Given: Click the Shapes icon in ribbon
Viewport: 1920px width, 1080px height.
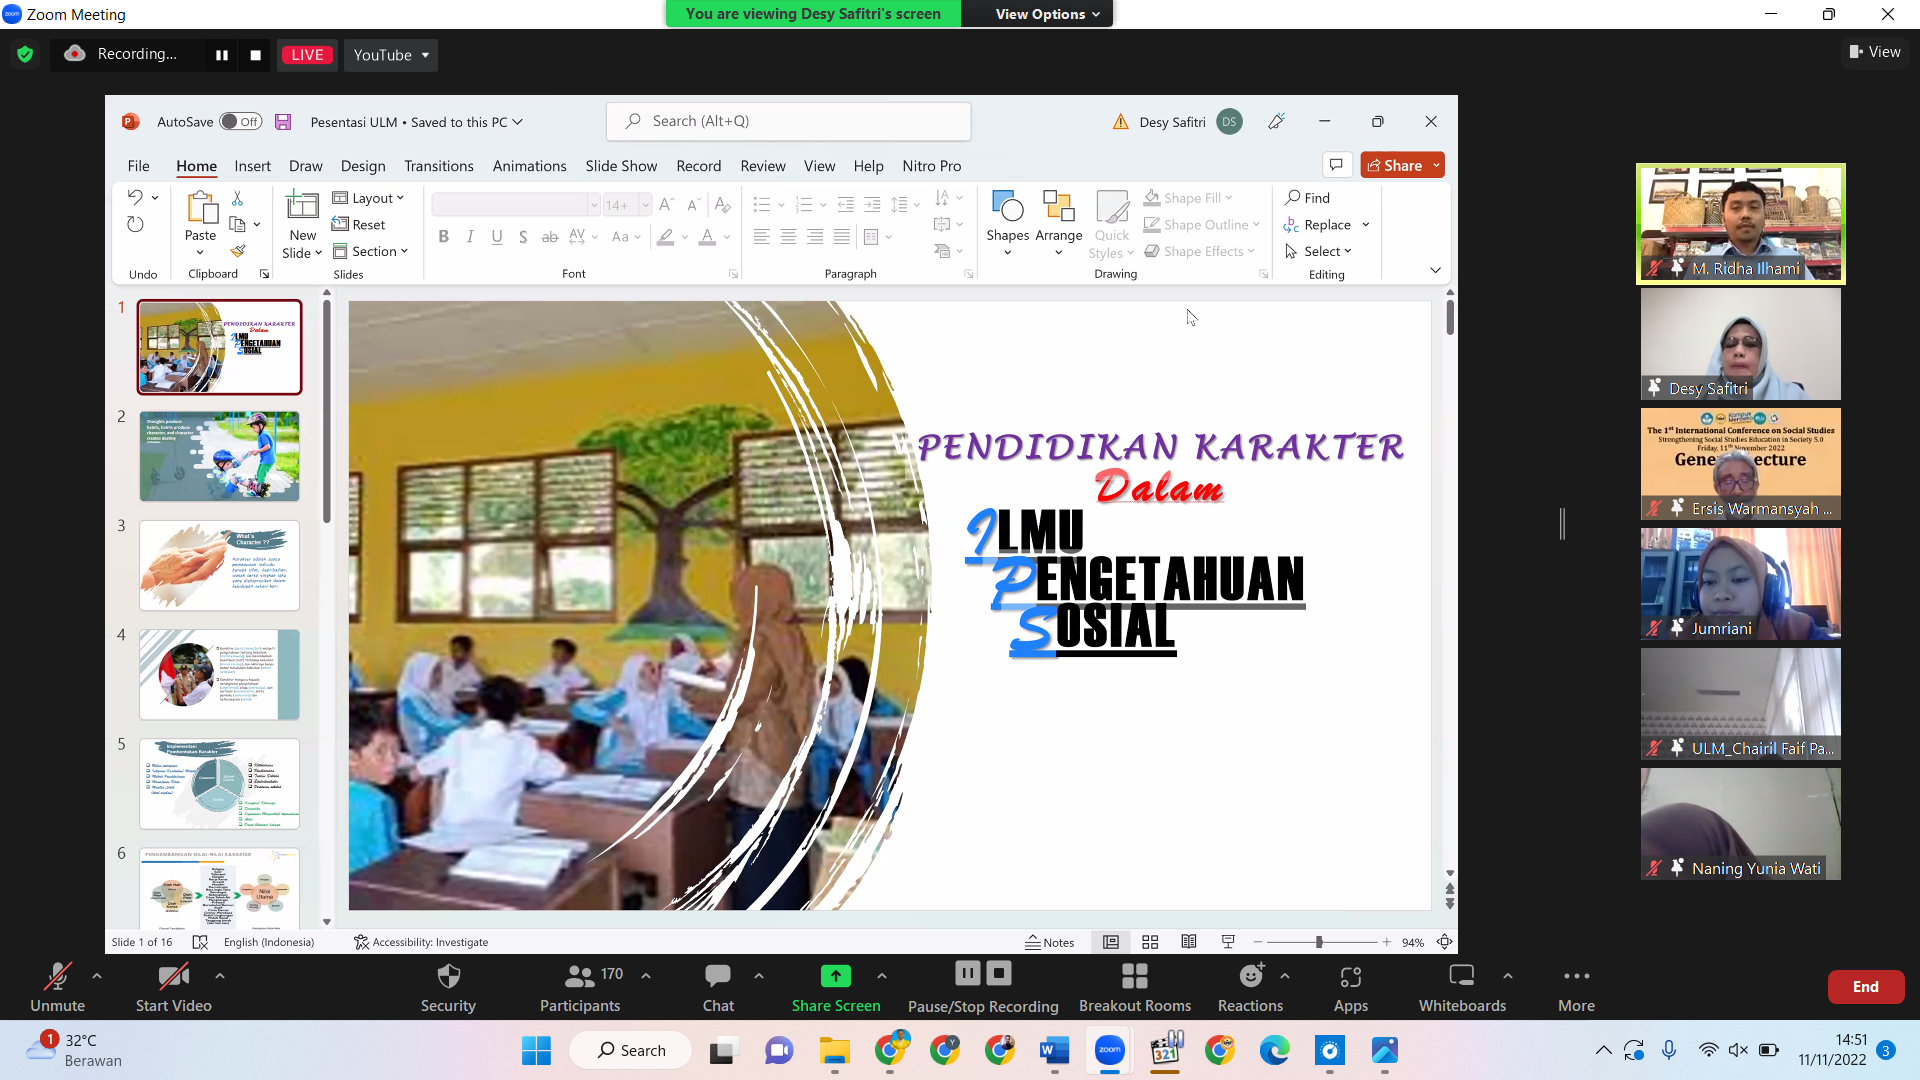Looking at the screenshot, I should (1007, 206).
